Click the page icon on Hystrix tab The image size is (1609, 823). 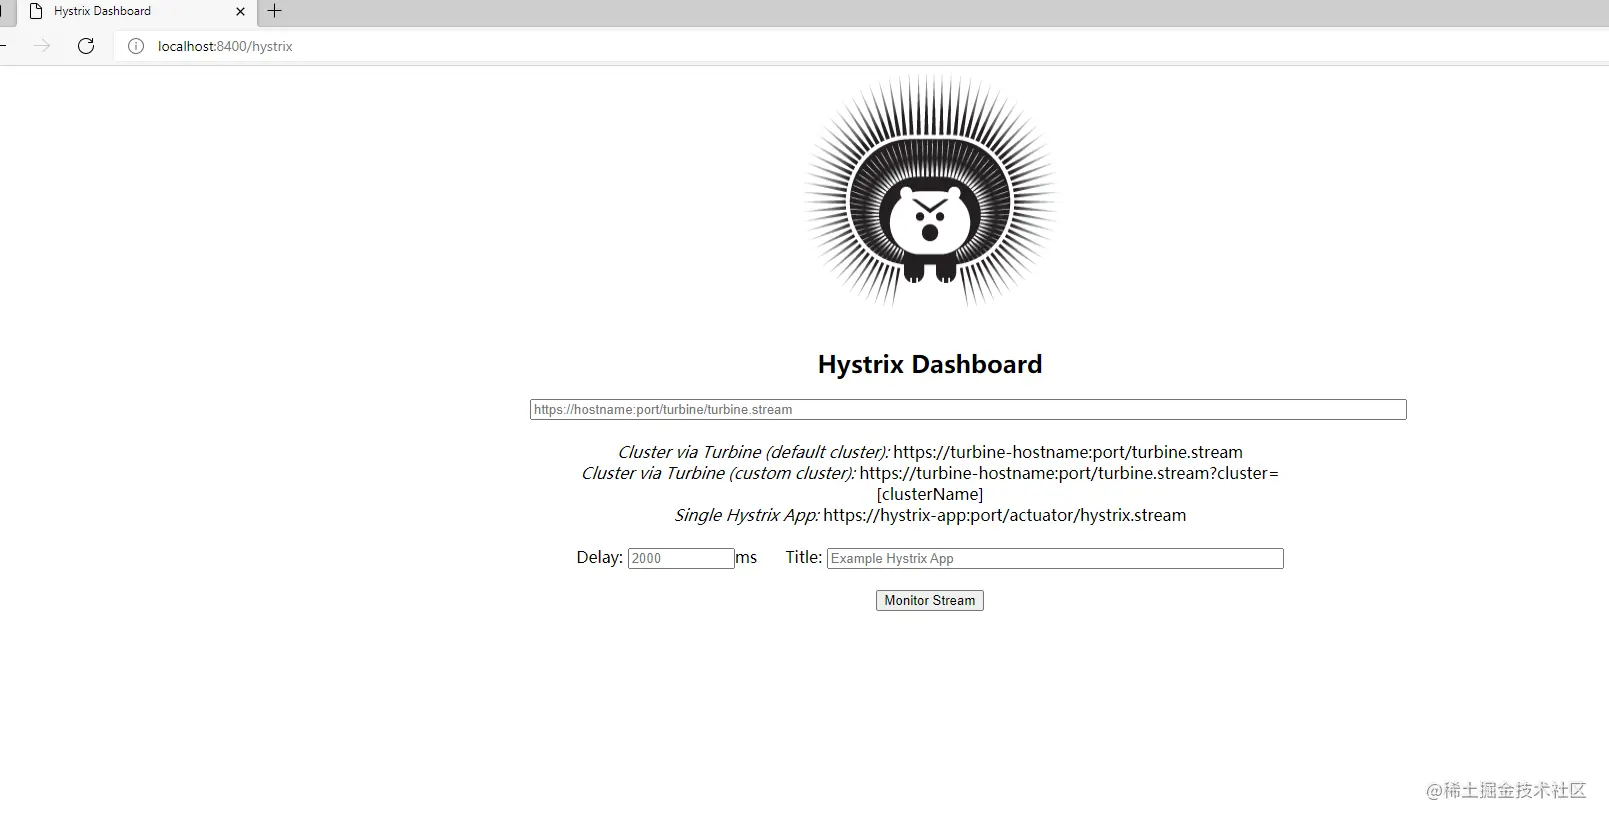[36, 12]
